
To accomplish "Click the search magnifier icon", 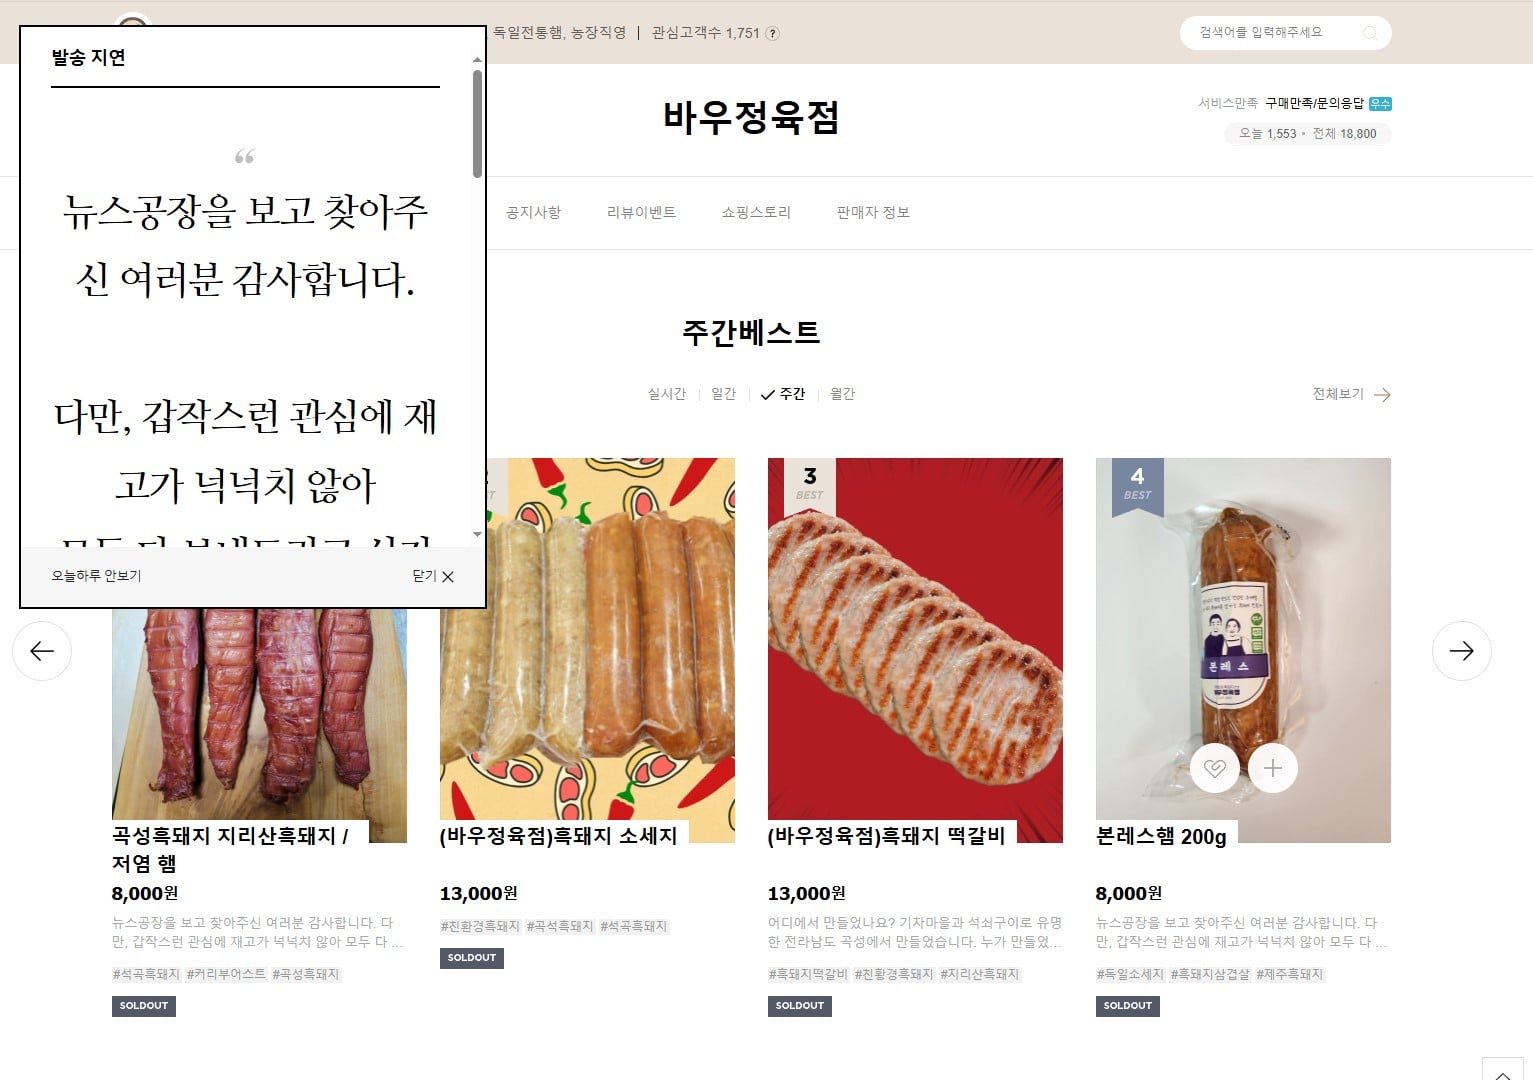I will pyautogui.click(x=1370, y=33).
